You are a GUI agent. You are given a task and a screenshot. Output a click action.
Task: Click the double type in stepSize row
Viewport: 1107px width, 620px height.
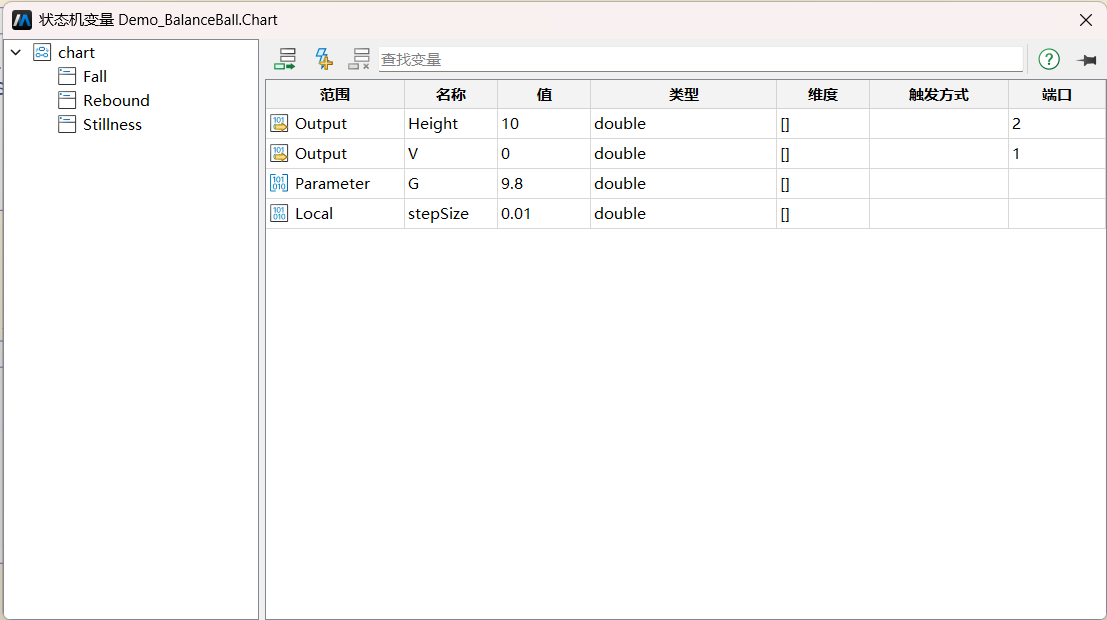click(683, 213)
